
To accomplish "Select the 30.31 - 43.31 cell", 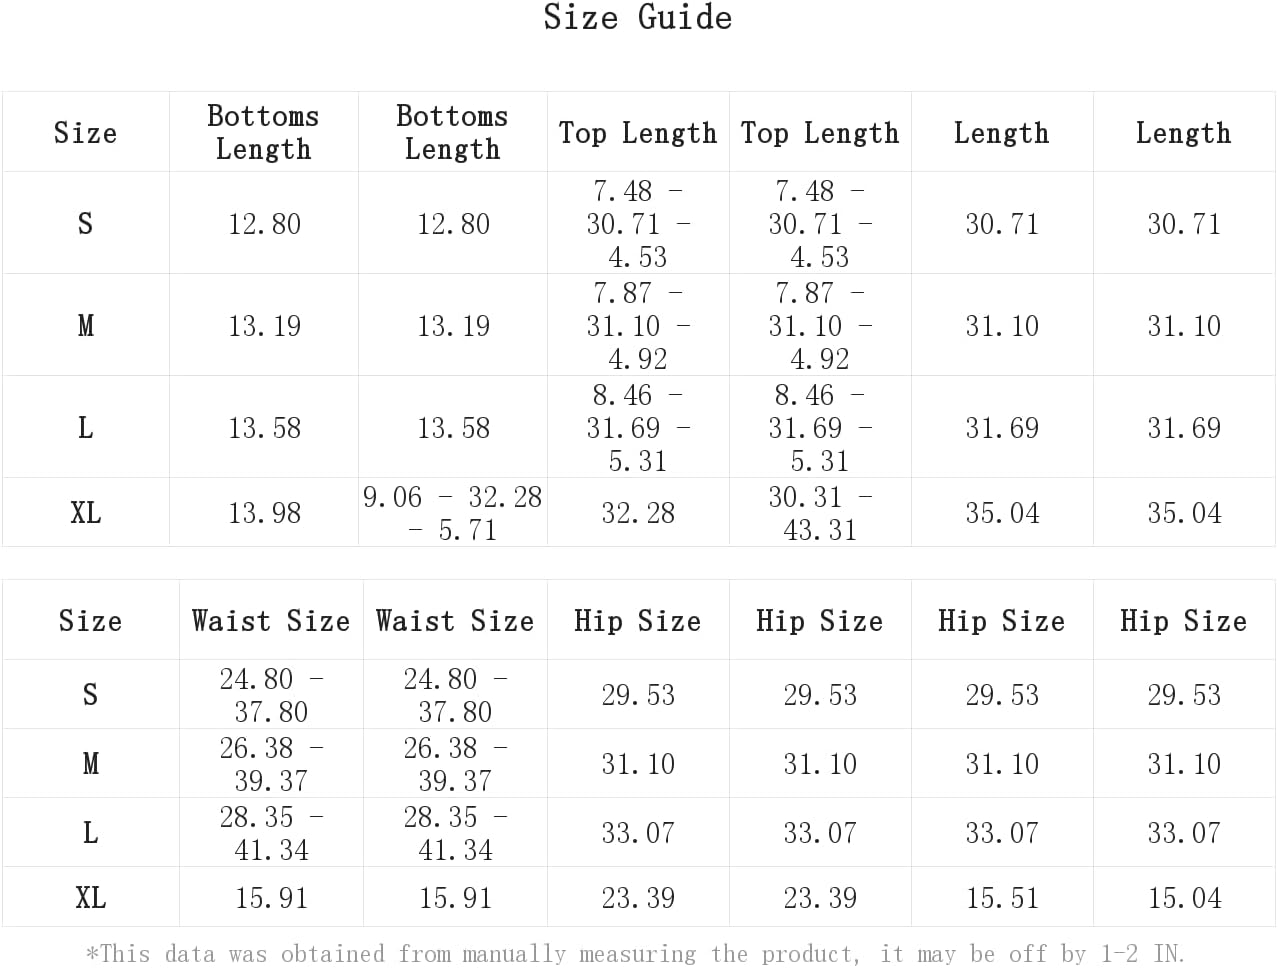I will tap(820, 513).
